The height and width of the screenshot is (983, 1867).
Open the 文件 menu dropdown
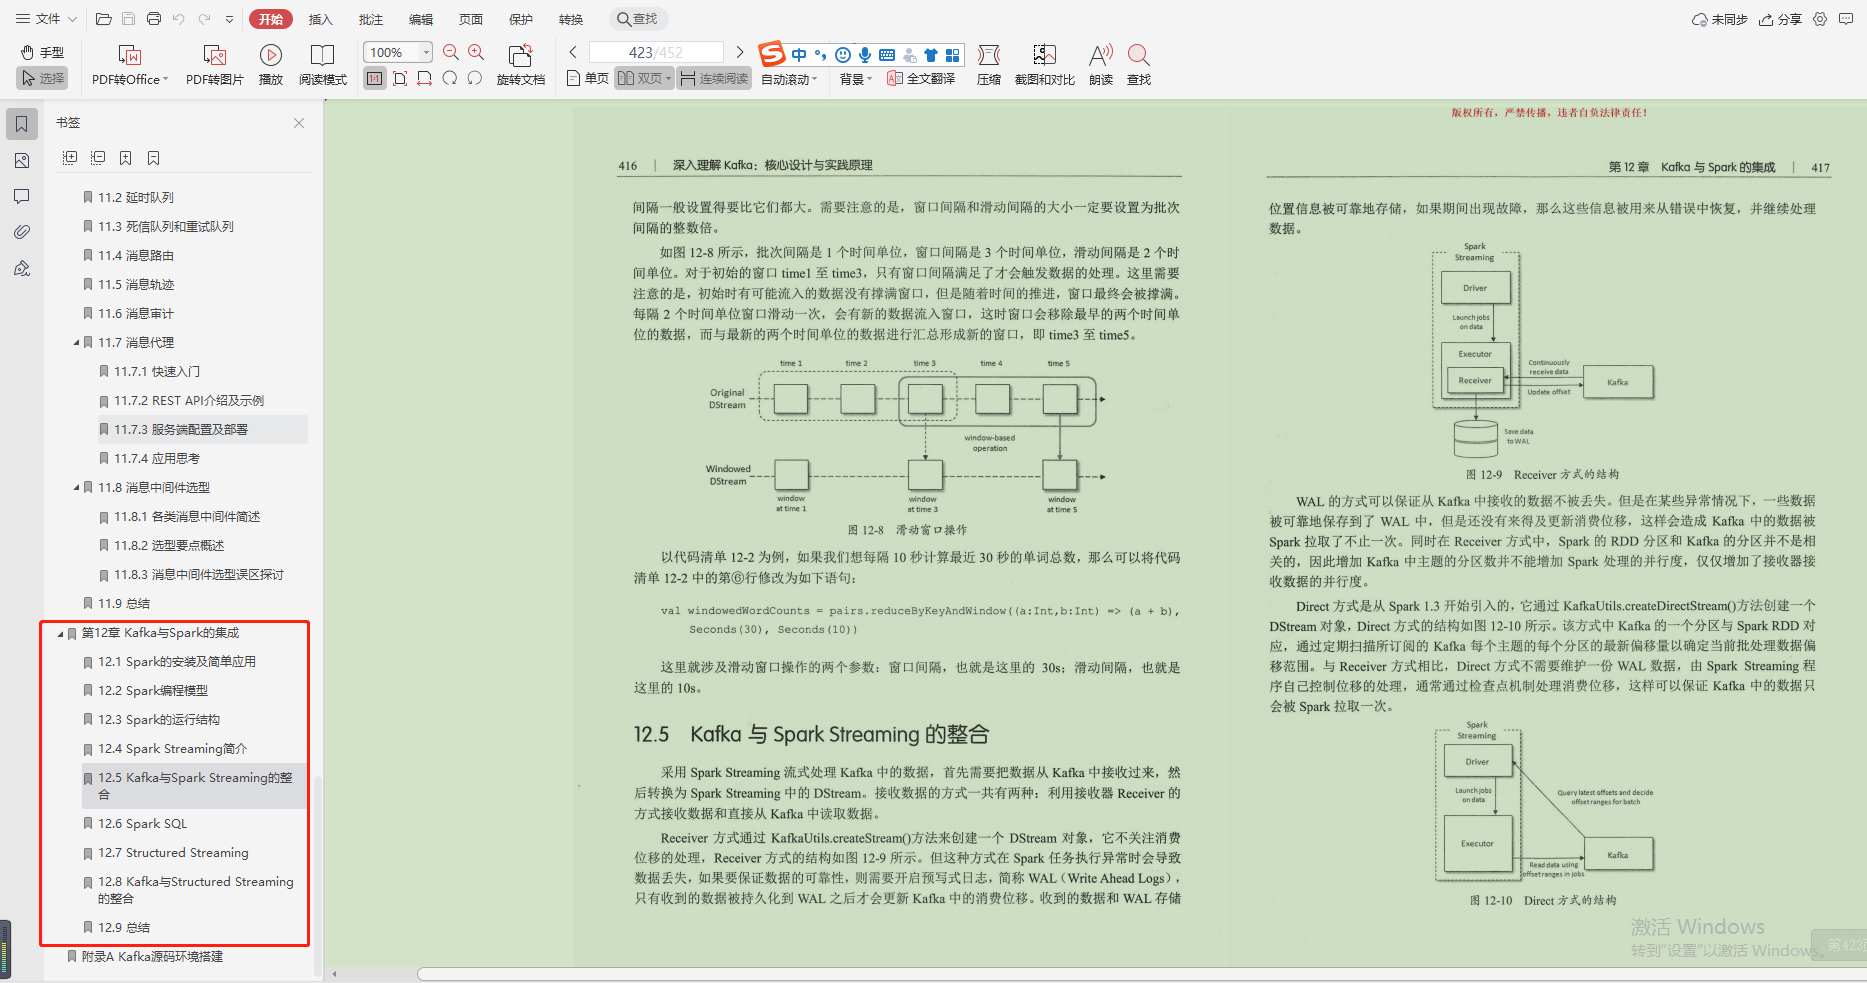[47, 19]
